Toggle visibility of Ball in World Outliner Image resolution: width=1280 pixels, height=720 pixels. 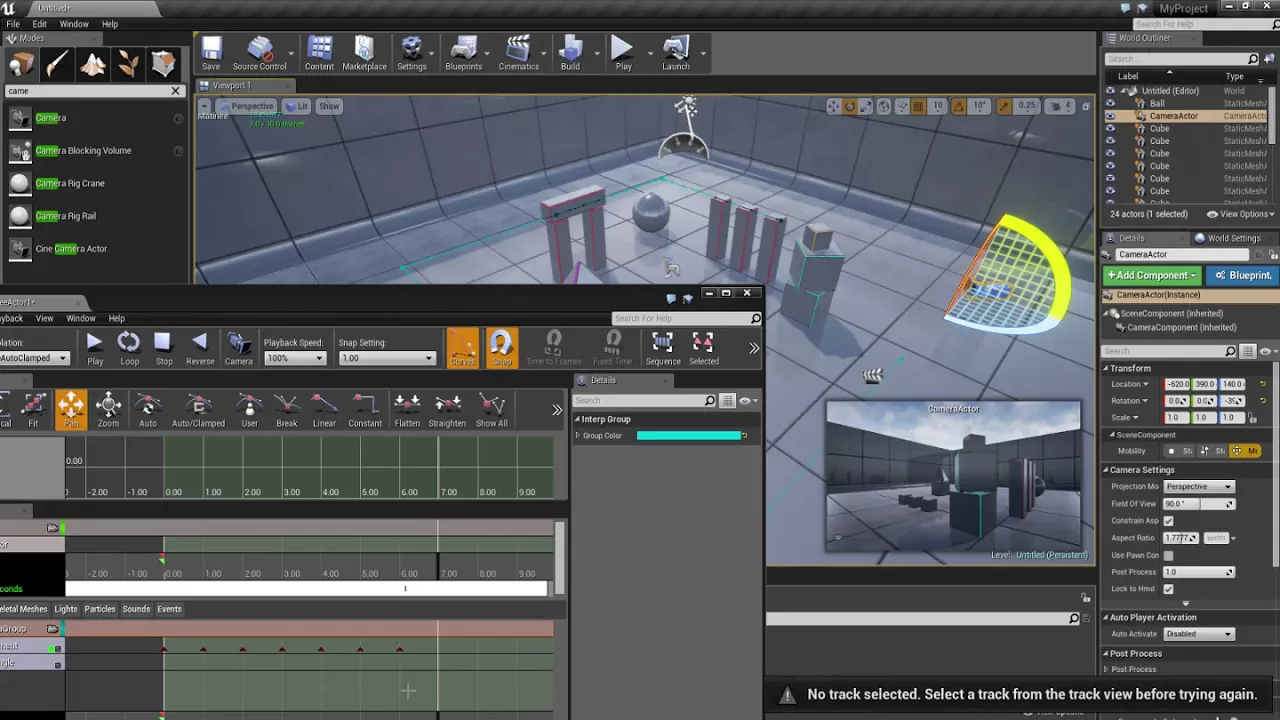(1110, 103)
